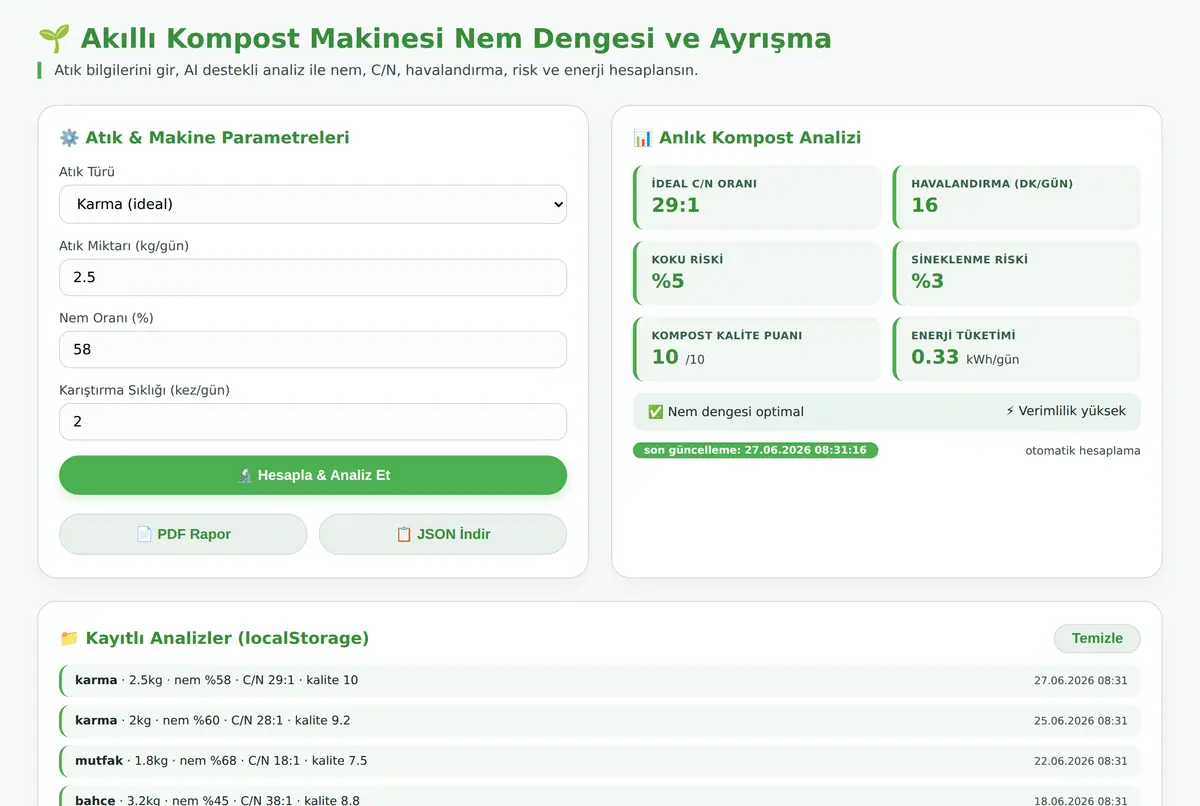
Task: Focus the Atık Miktarı (kg/gün) field
Action: point(313,277)
